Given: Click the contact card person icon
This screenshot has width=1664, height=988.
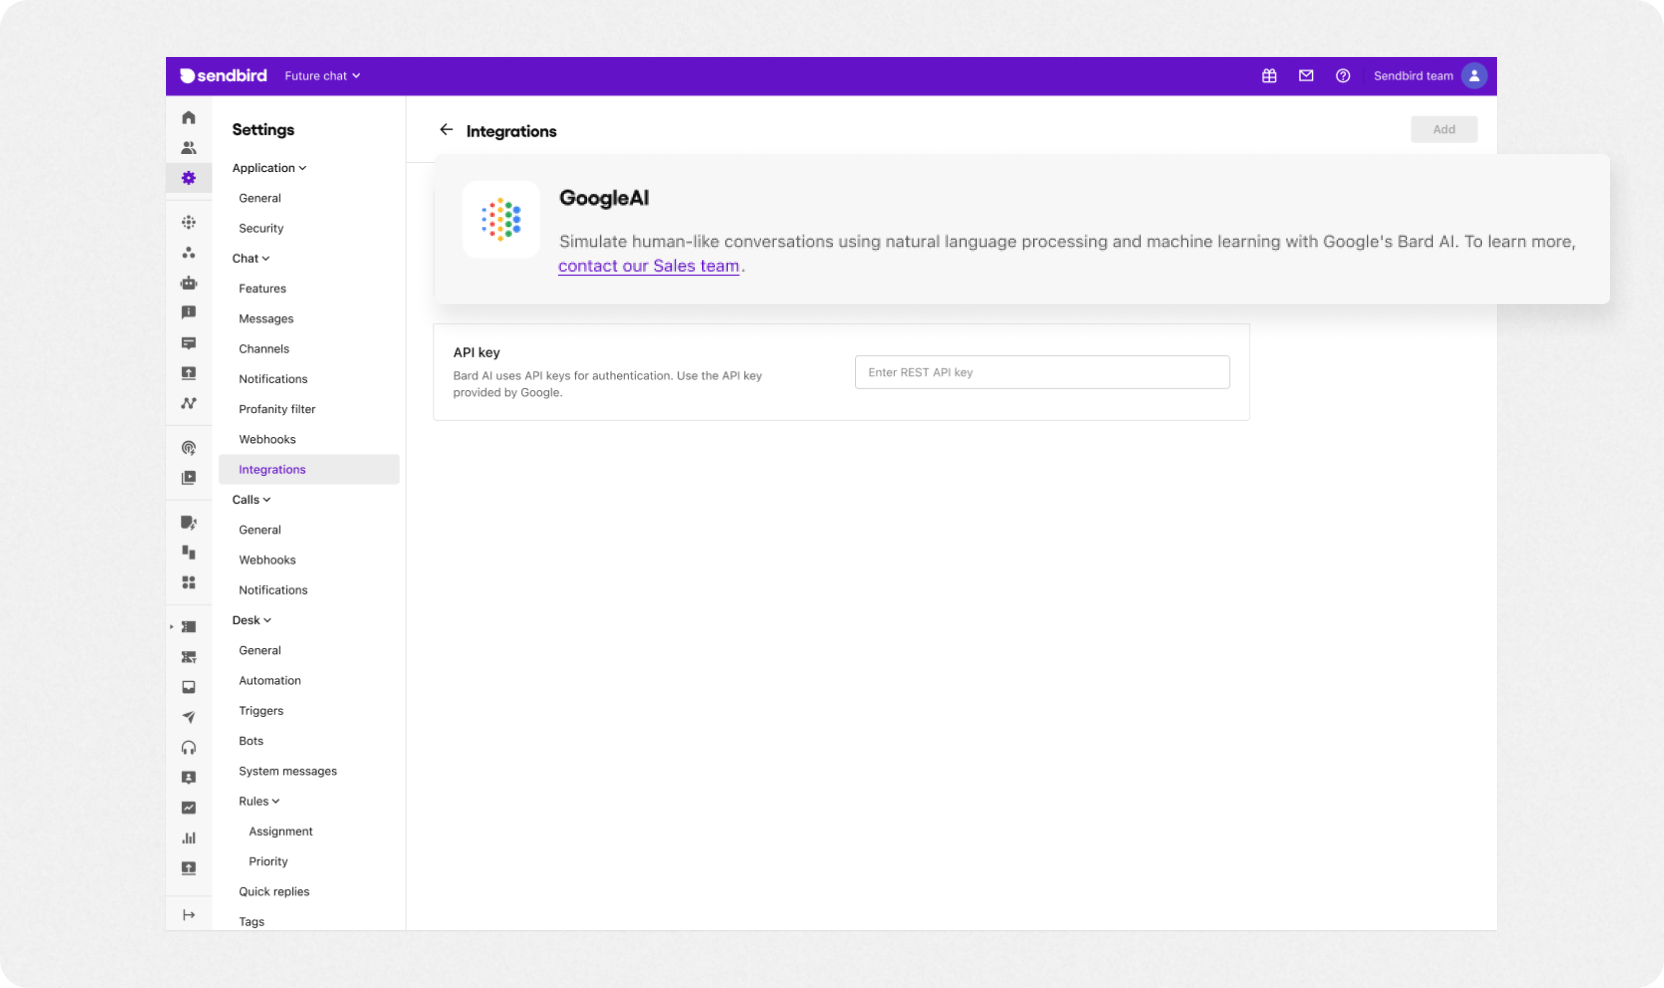Looking at the screenshot, I should (188, 778).
